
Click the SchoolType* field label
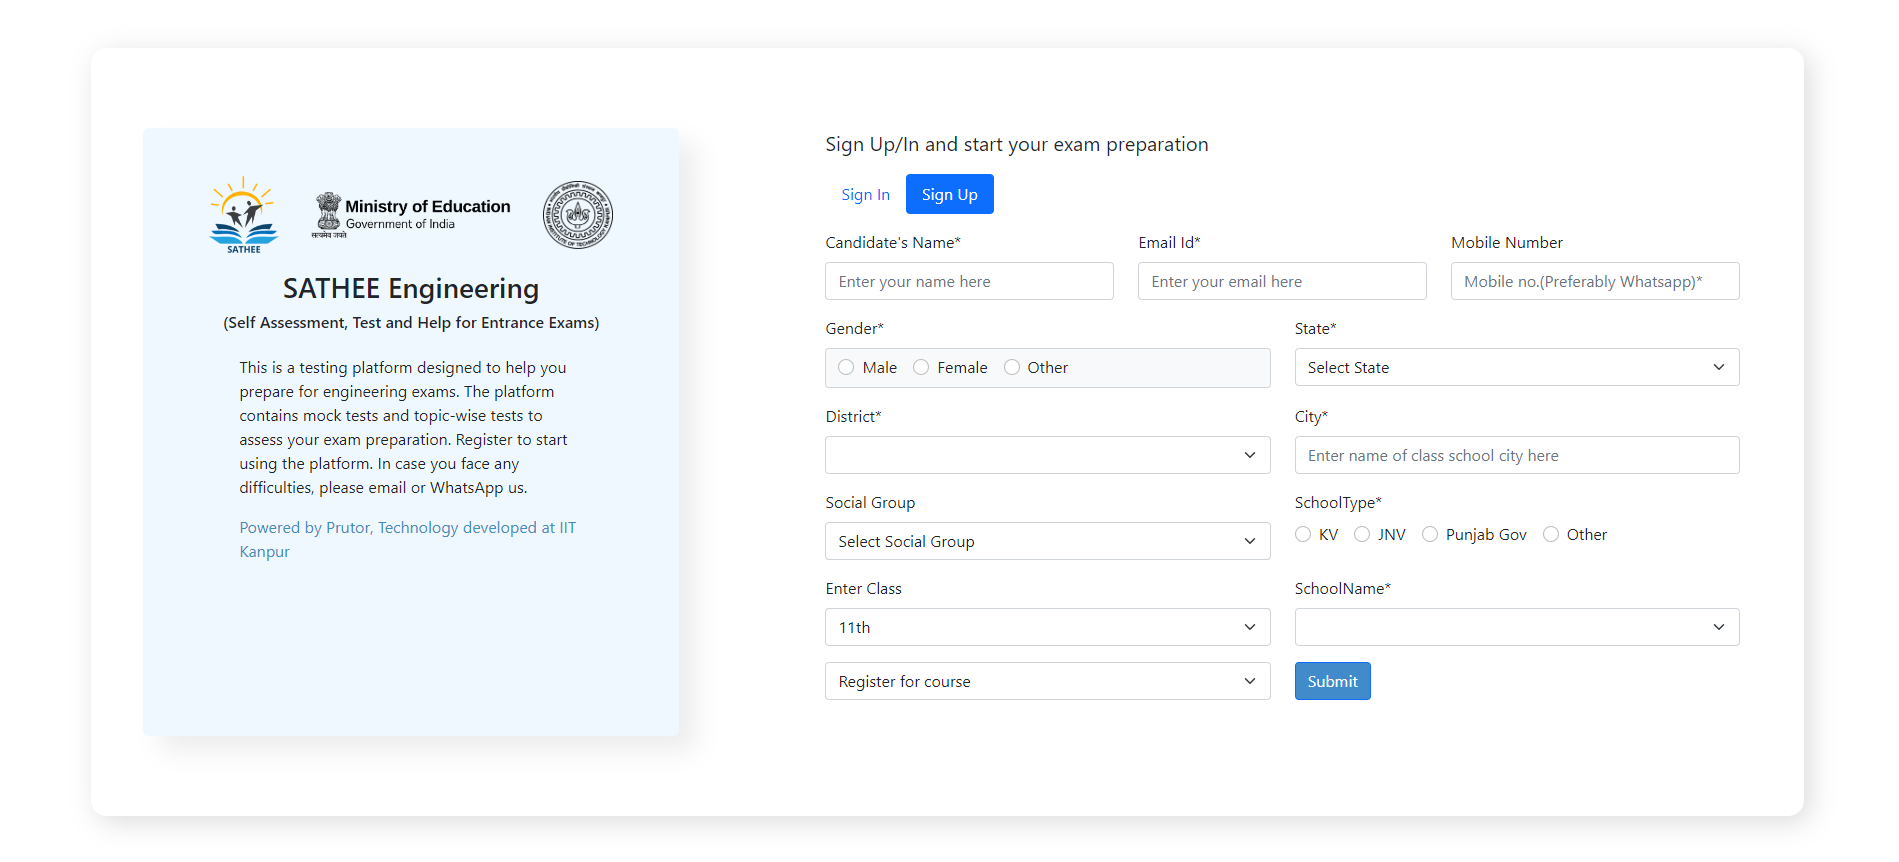tap(1338, 502)
